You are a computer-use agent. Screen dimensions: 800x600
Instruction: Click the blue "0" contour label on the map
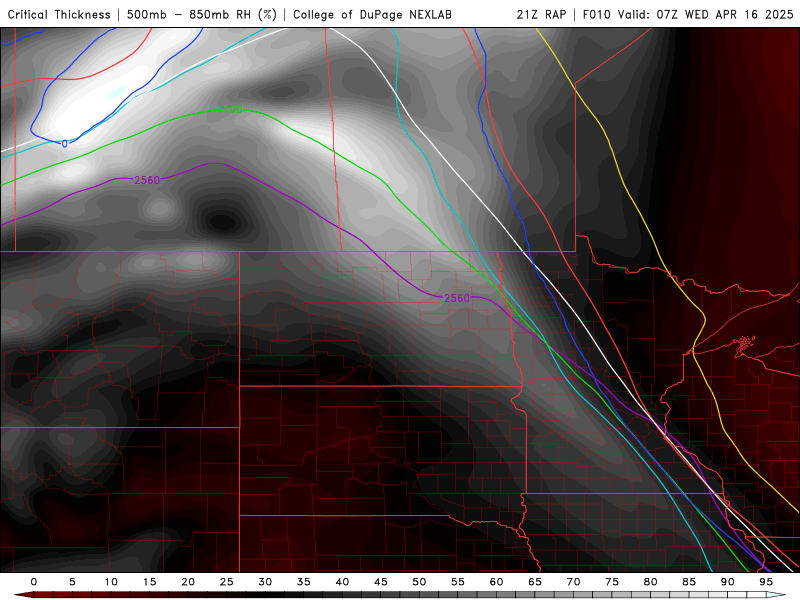64,144
